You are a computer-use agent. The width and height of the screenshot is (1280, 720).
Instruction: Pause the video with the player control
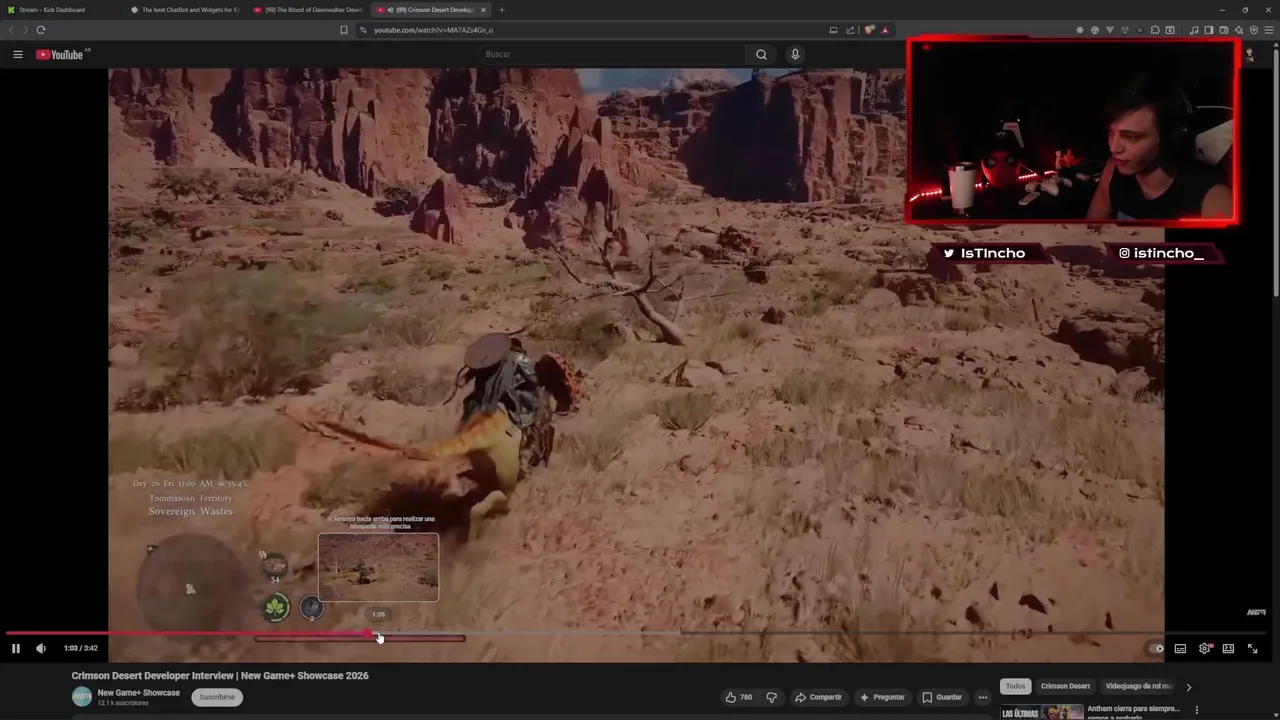16,648
